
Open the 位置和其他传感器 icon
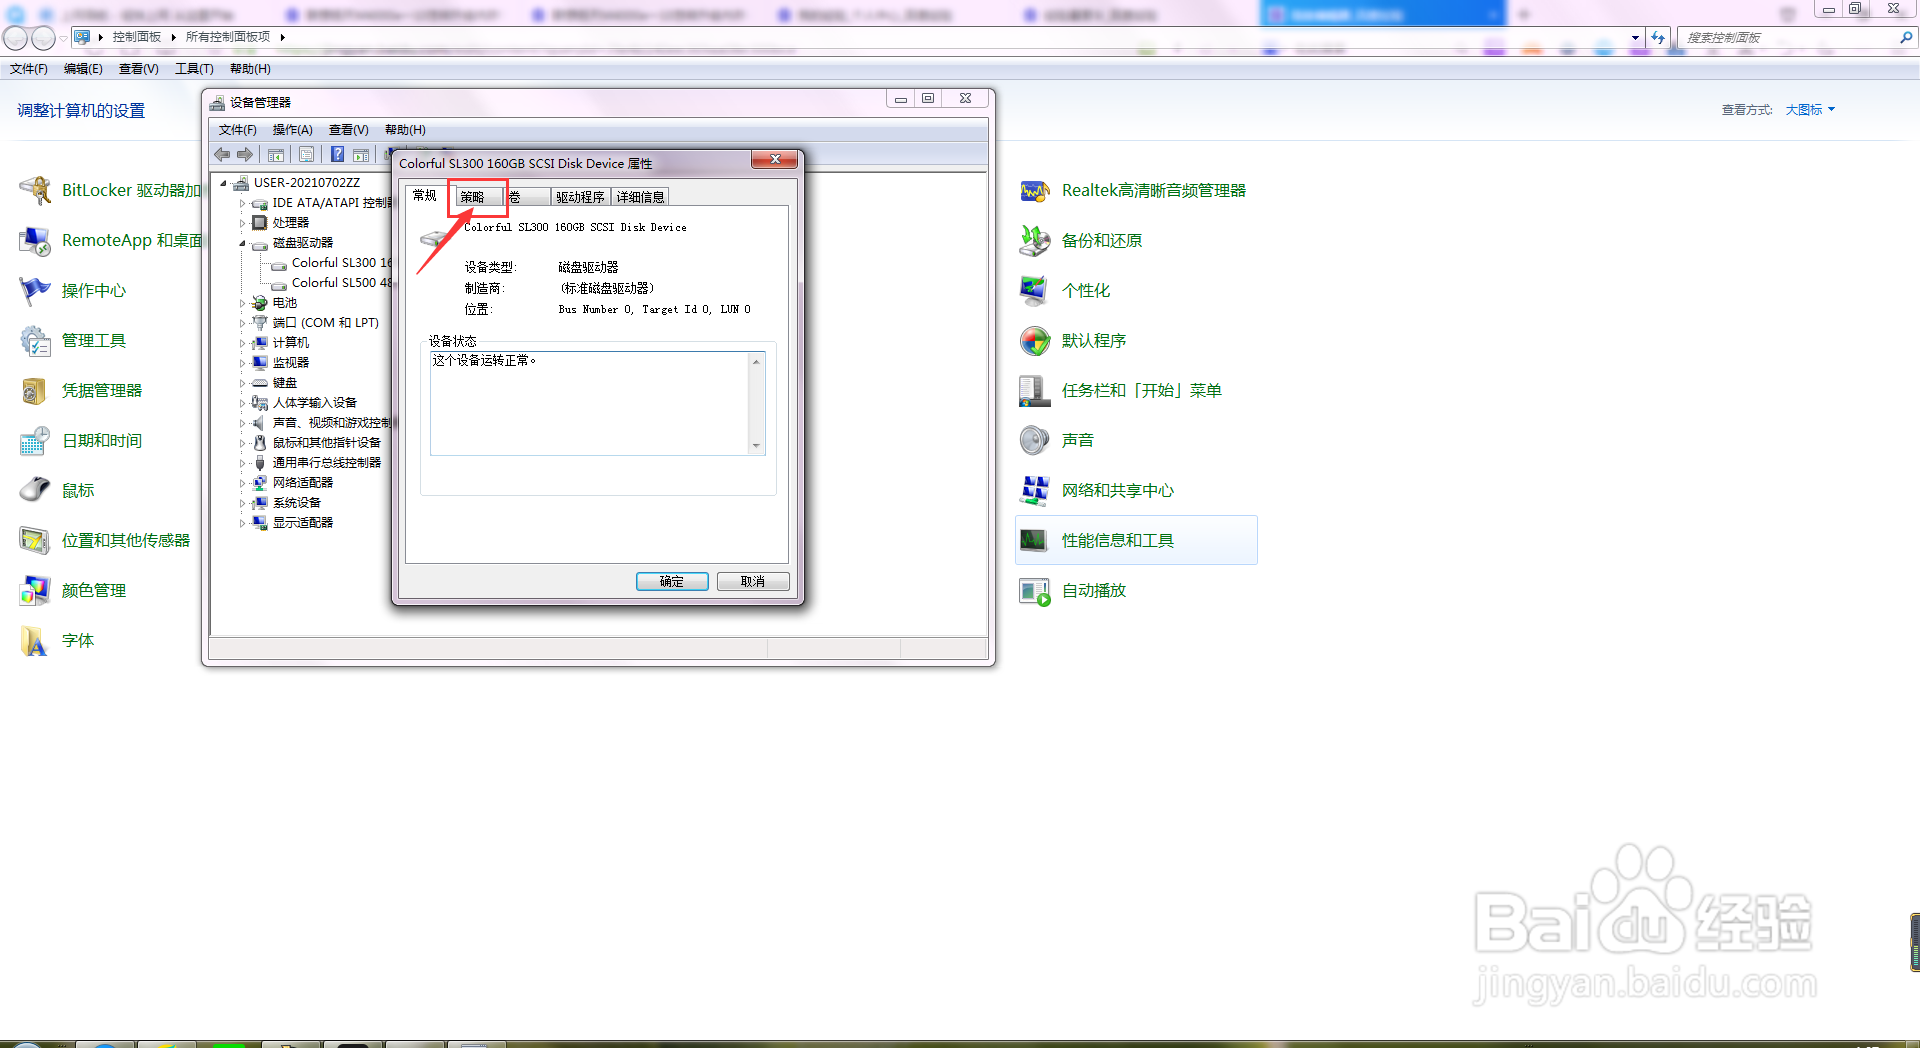tap(36, 540)
